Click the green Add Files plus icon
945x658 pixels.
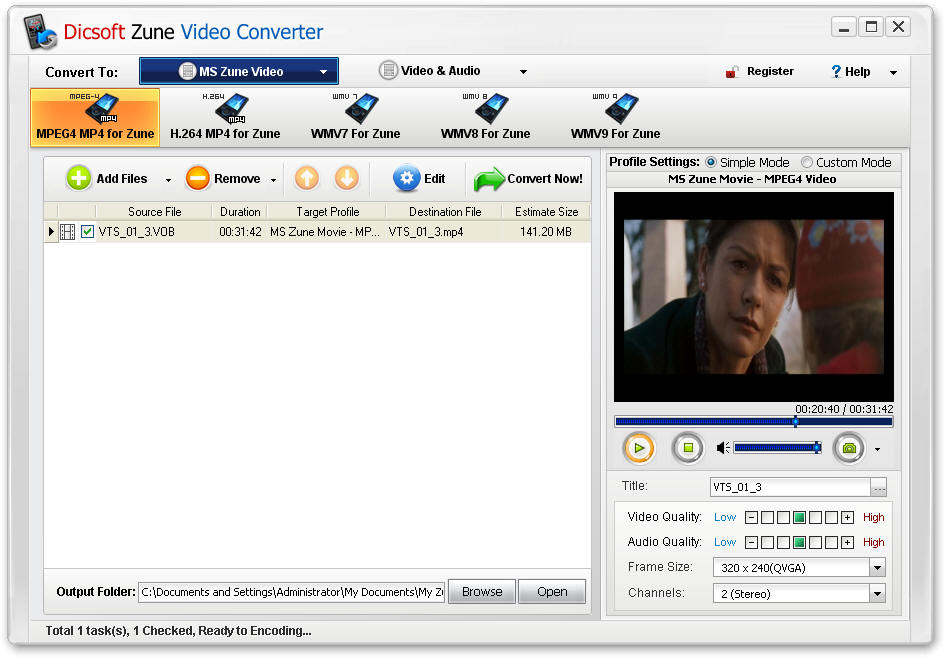click(x=79, y=178)
